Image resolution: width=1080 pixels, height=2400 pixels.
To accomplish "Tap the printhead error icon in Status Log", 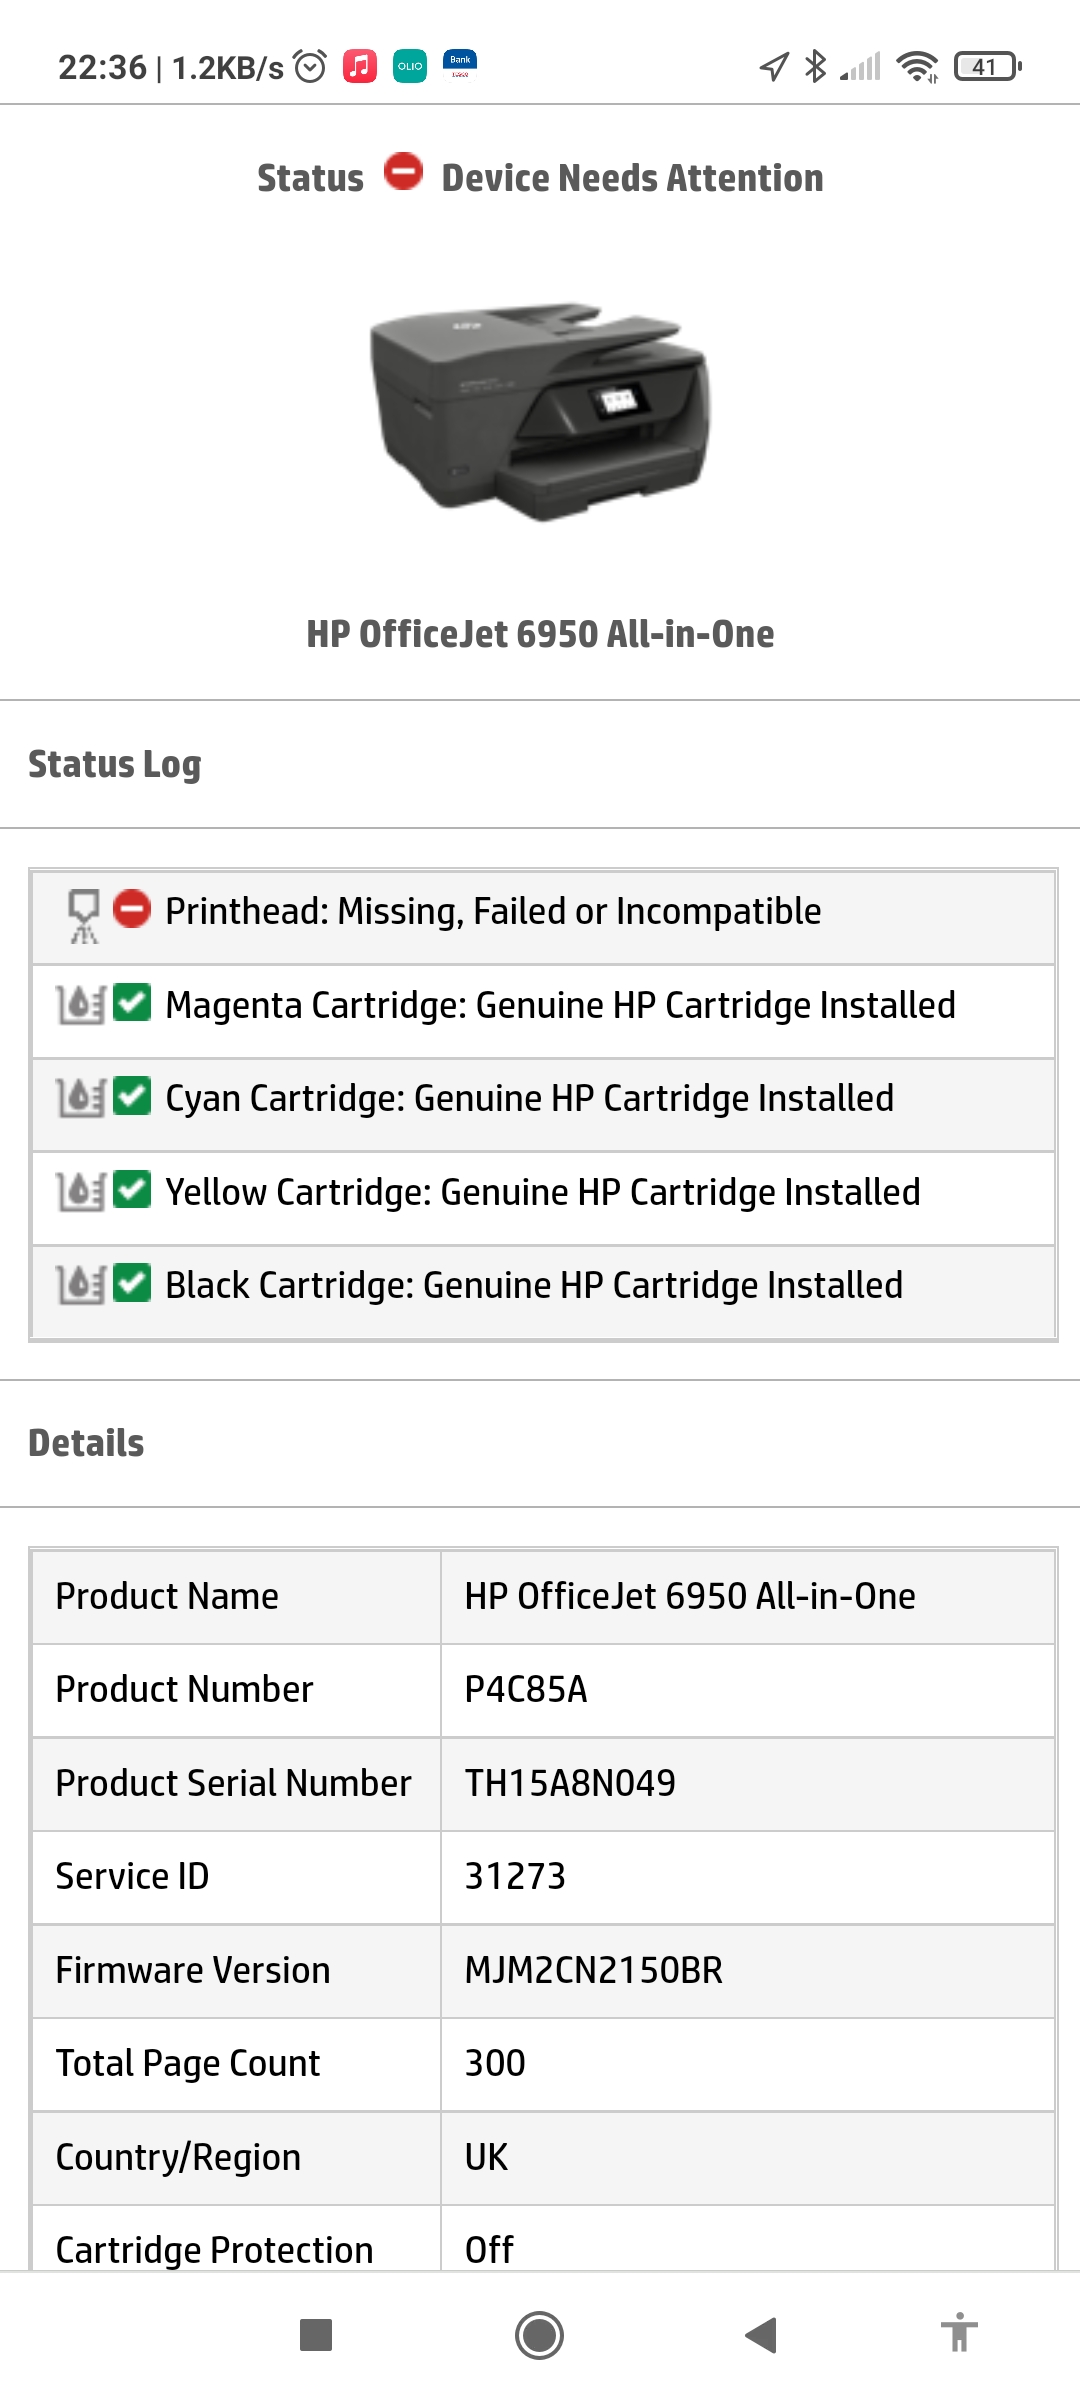I will click(83, 915).
